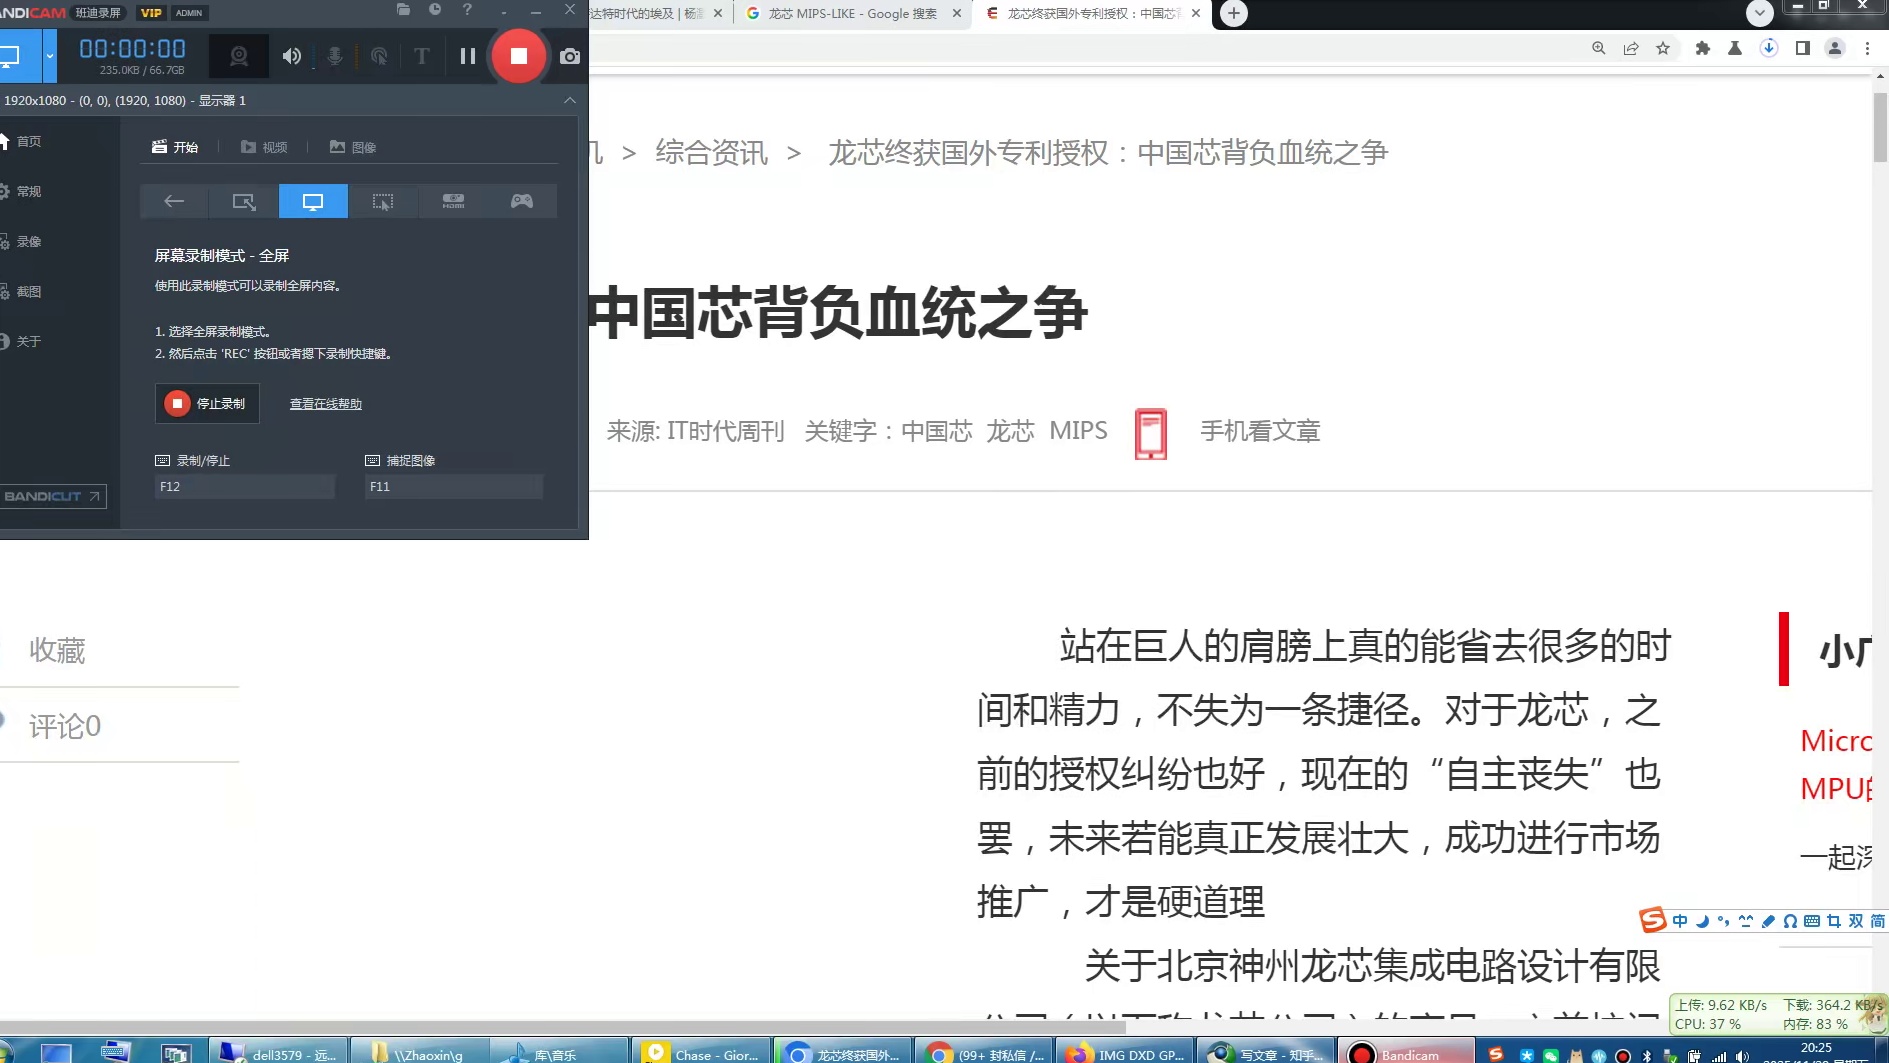Click the pause recording icon

[x=467, y=56]
